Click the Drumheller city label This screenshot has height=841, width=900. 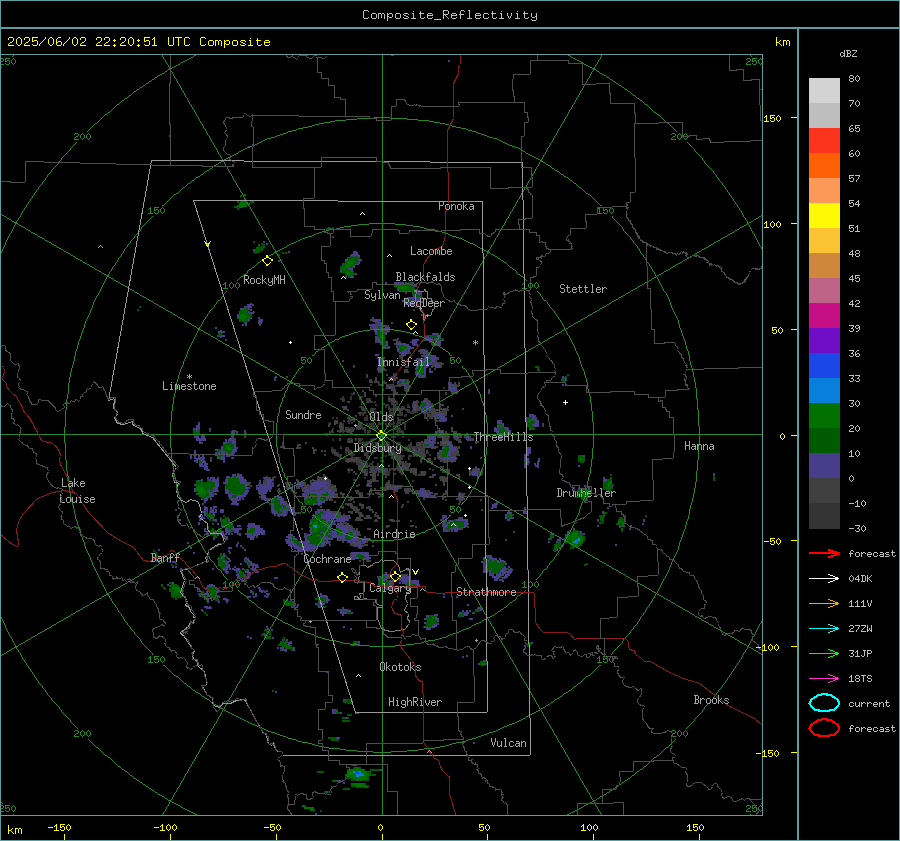(586, 493)
